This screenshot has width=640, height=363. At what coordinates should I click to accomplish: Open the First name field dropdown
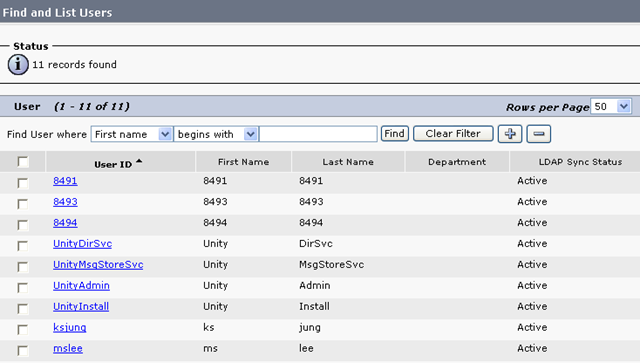click(x=131, y=134)
